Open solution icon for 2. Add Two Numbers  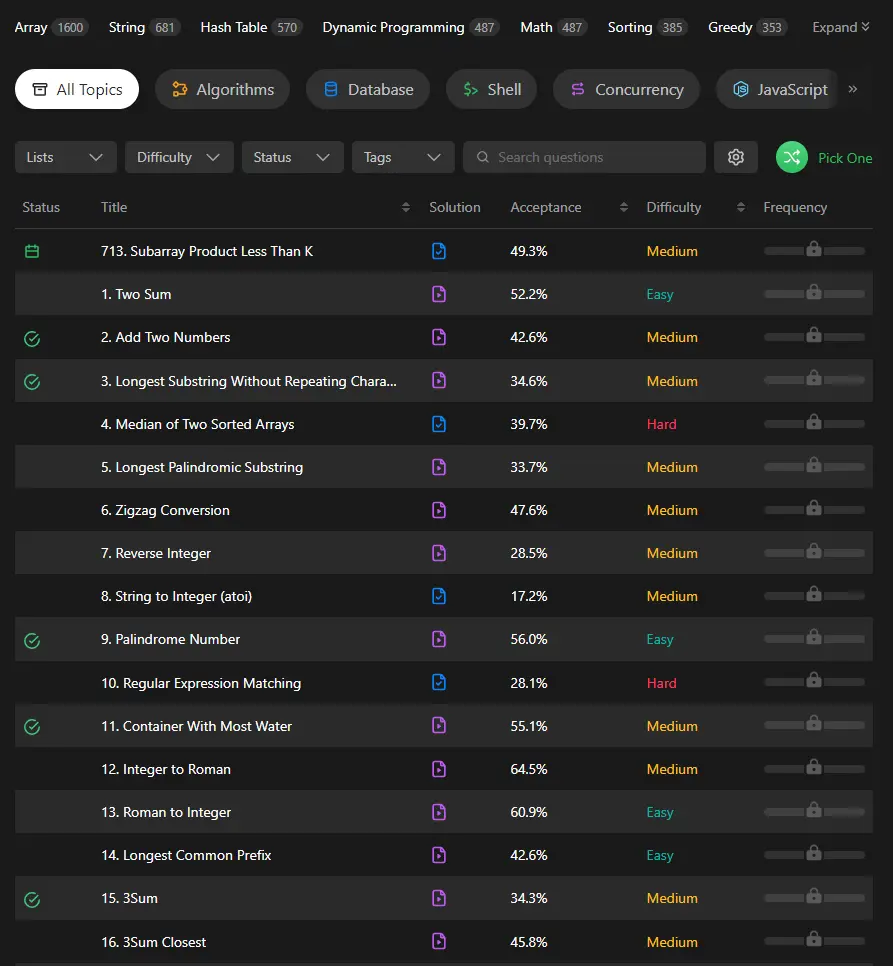coord(438,337)
